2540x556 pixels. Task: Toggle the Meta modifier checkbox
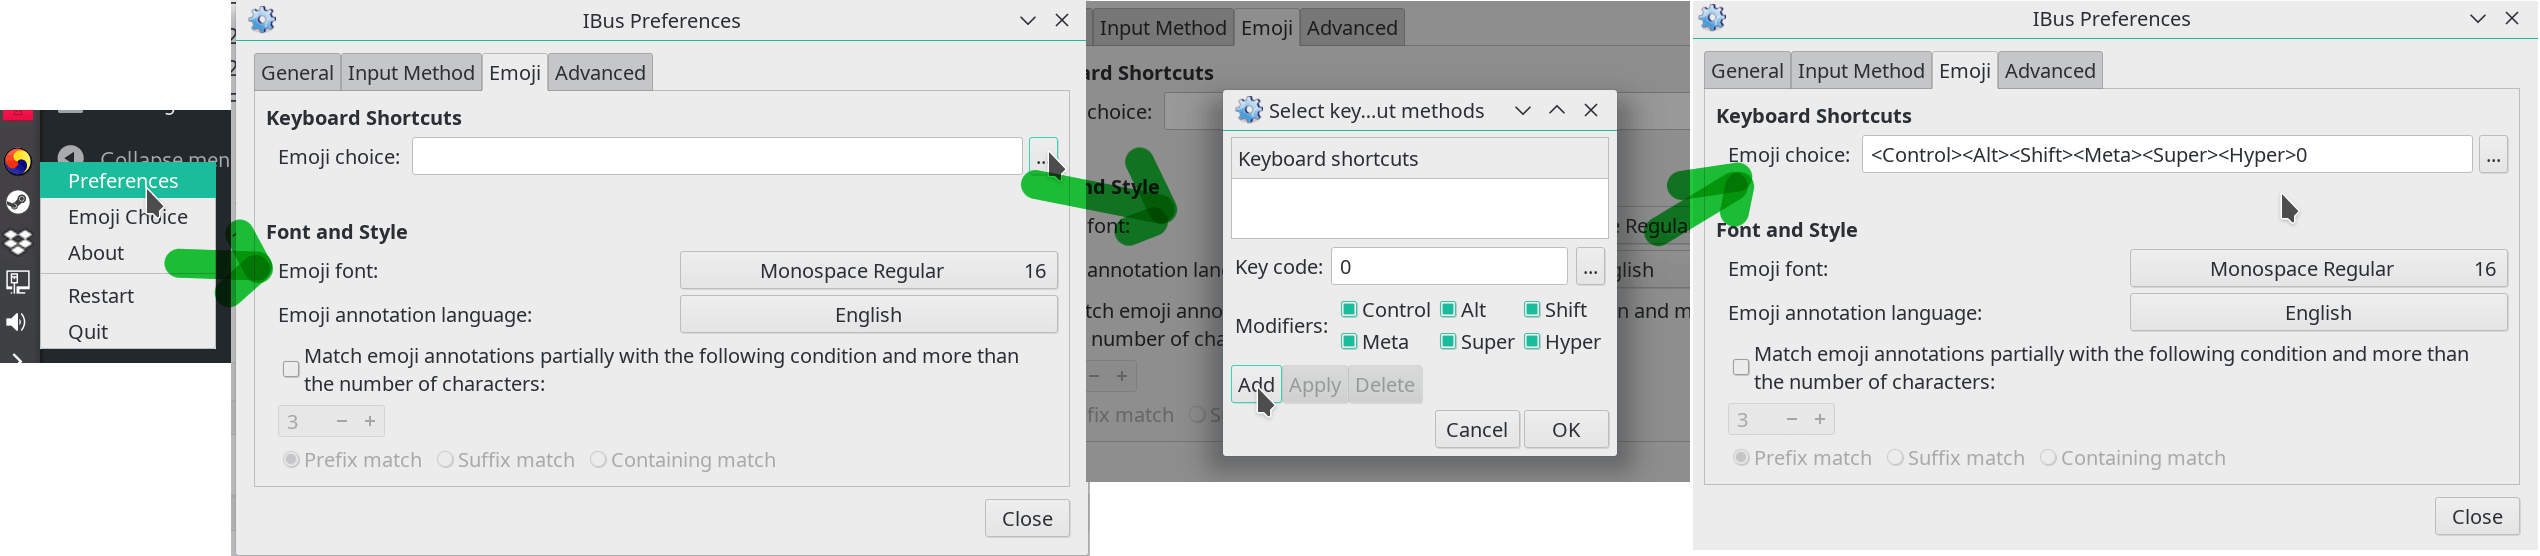[x=1349, y=342]
